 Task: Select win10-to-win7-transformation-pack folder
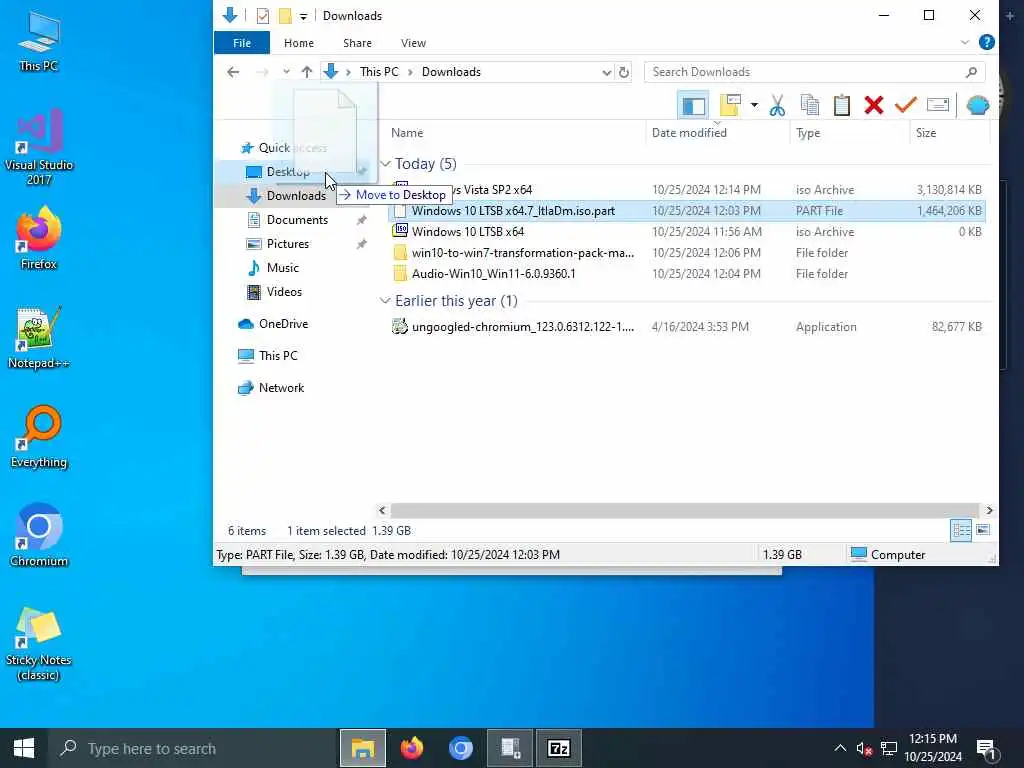(686, 253)
